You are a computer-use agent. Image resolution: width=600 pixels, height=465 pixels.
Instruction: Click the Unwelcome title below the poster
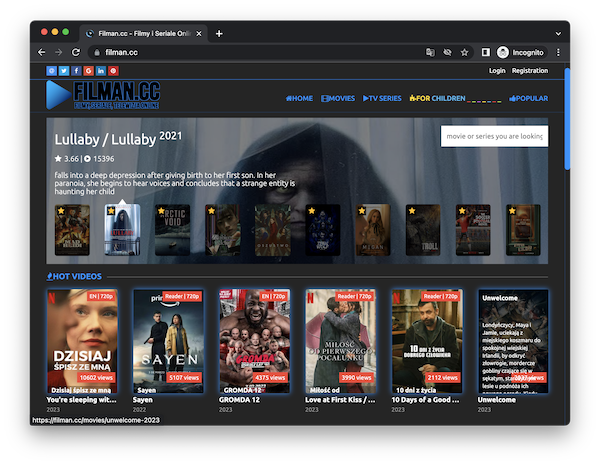(x=497, y=400)
